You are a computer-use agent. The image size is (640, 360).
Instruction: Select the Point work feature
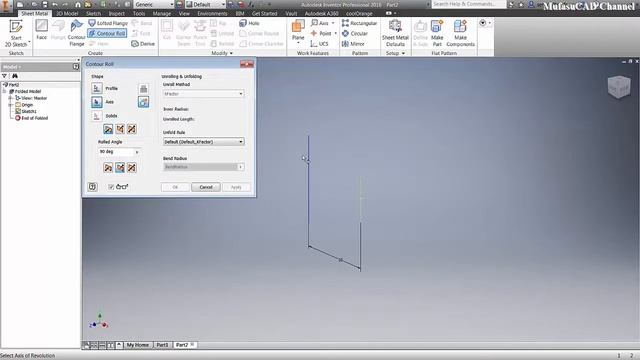click(323, 33)
